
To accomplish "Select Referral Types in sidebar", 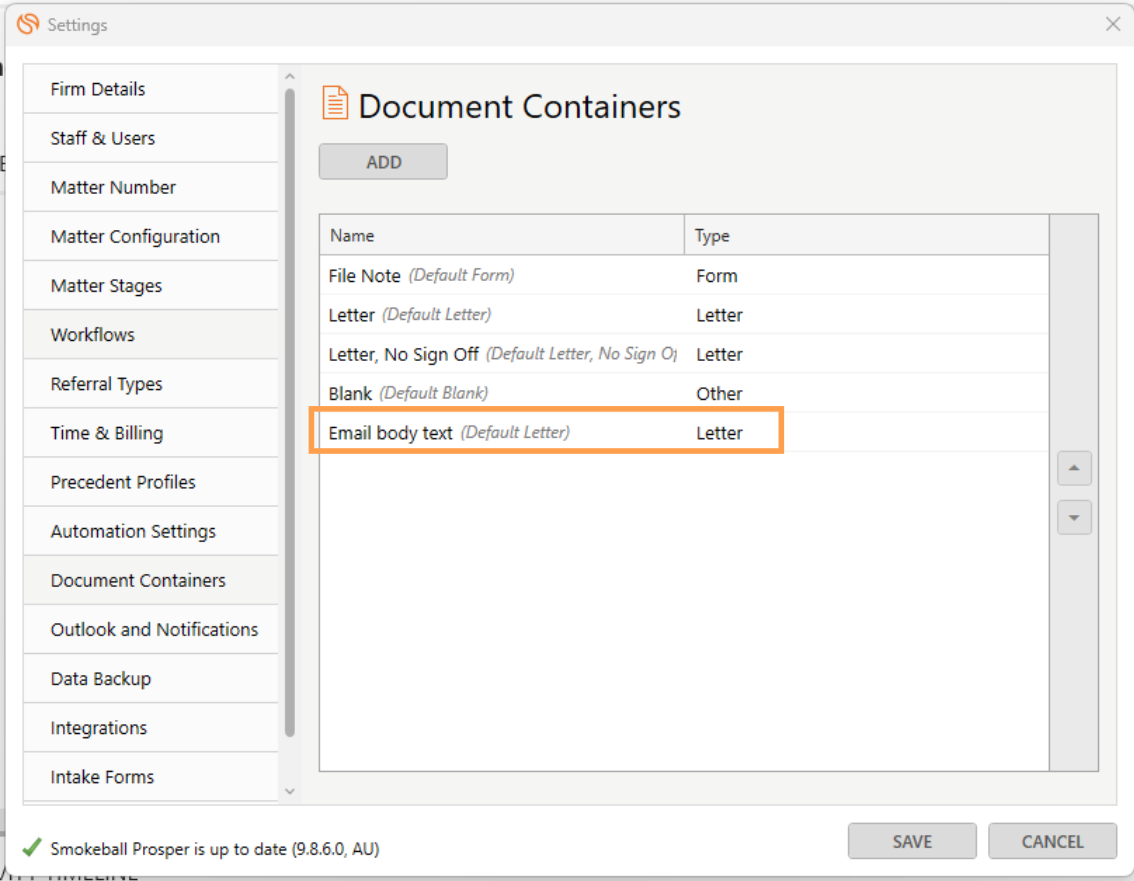I will point(150,384).
